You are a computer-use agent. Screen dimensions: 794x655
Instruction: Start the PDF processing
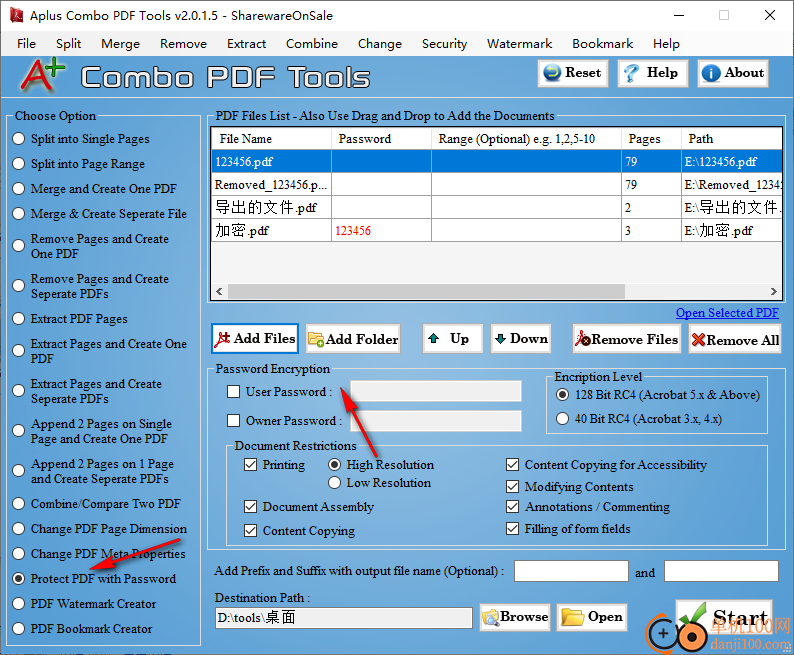(724, 617)
